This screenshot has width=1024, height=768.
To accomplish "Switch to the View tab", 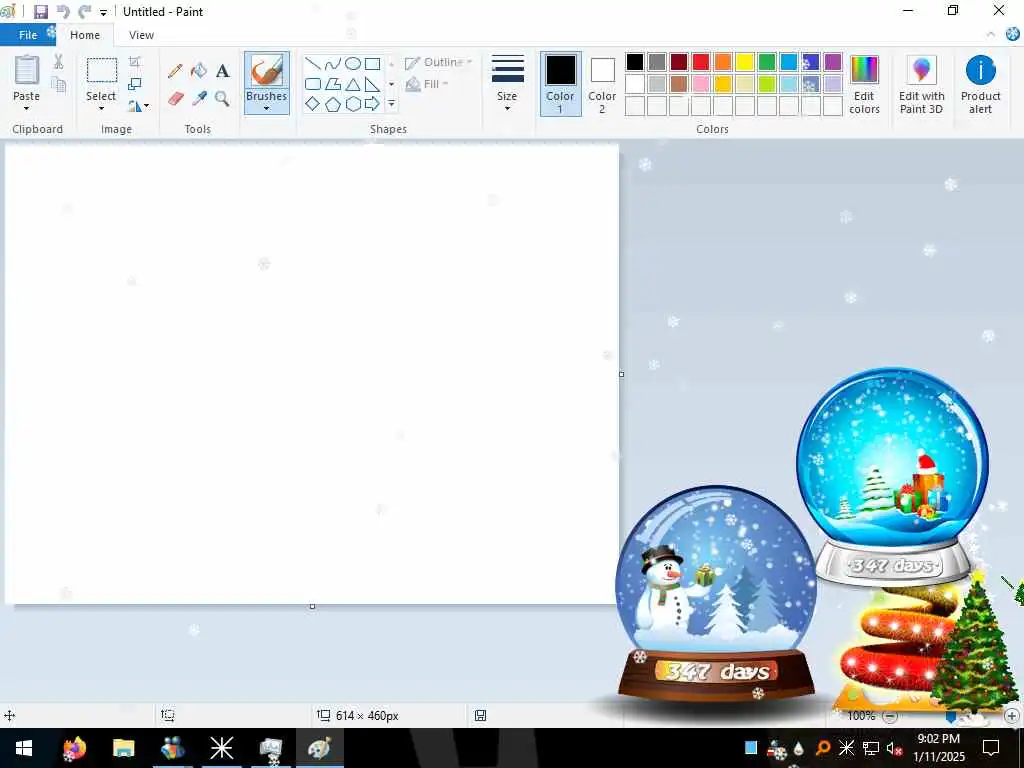I will coord(141,35).
